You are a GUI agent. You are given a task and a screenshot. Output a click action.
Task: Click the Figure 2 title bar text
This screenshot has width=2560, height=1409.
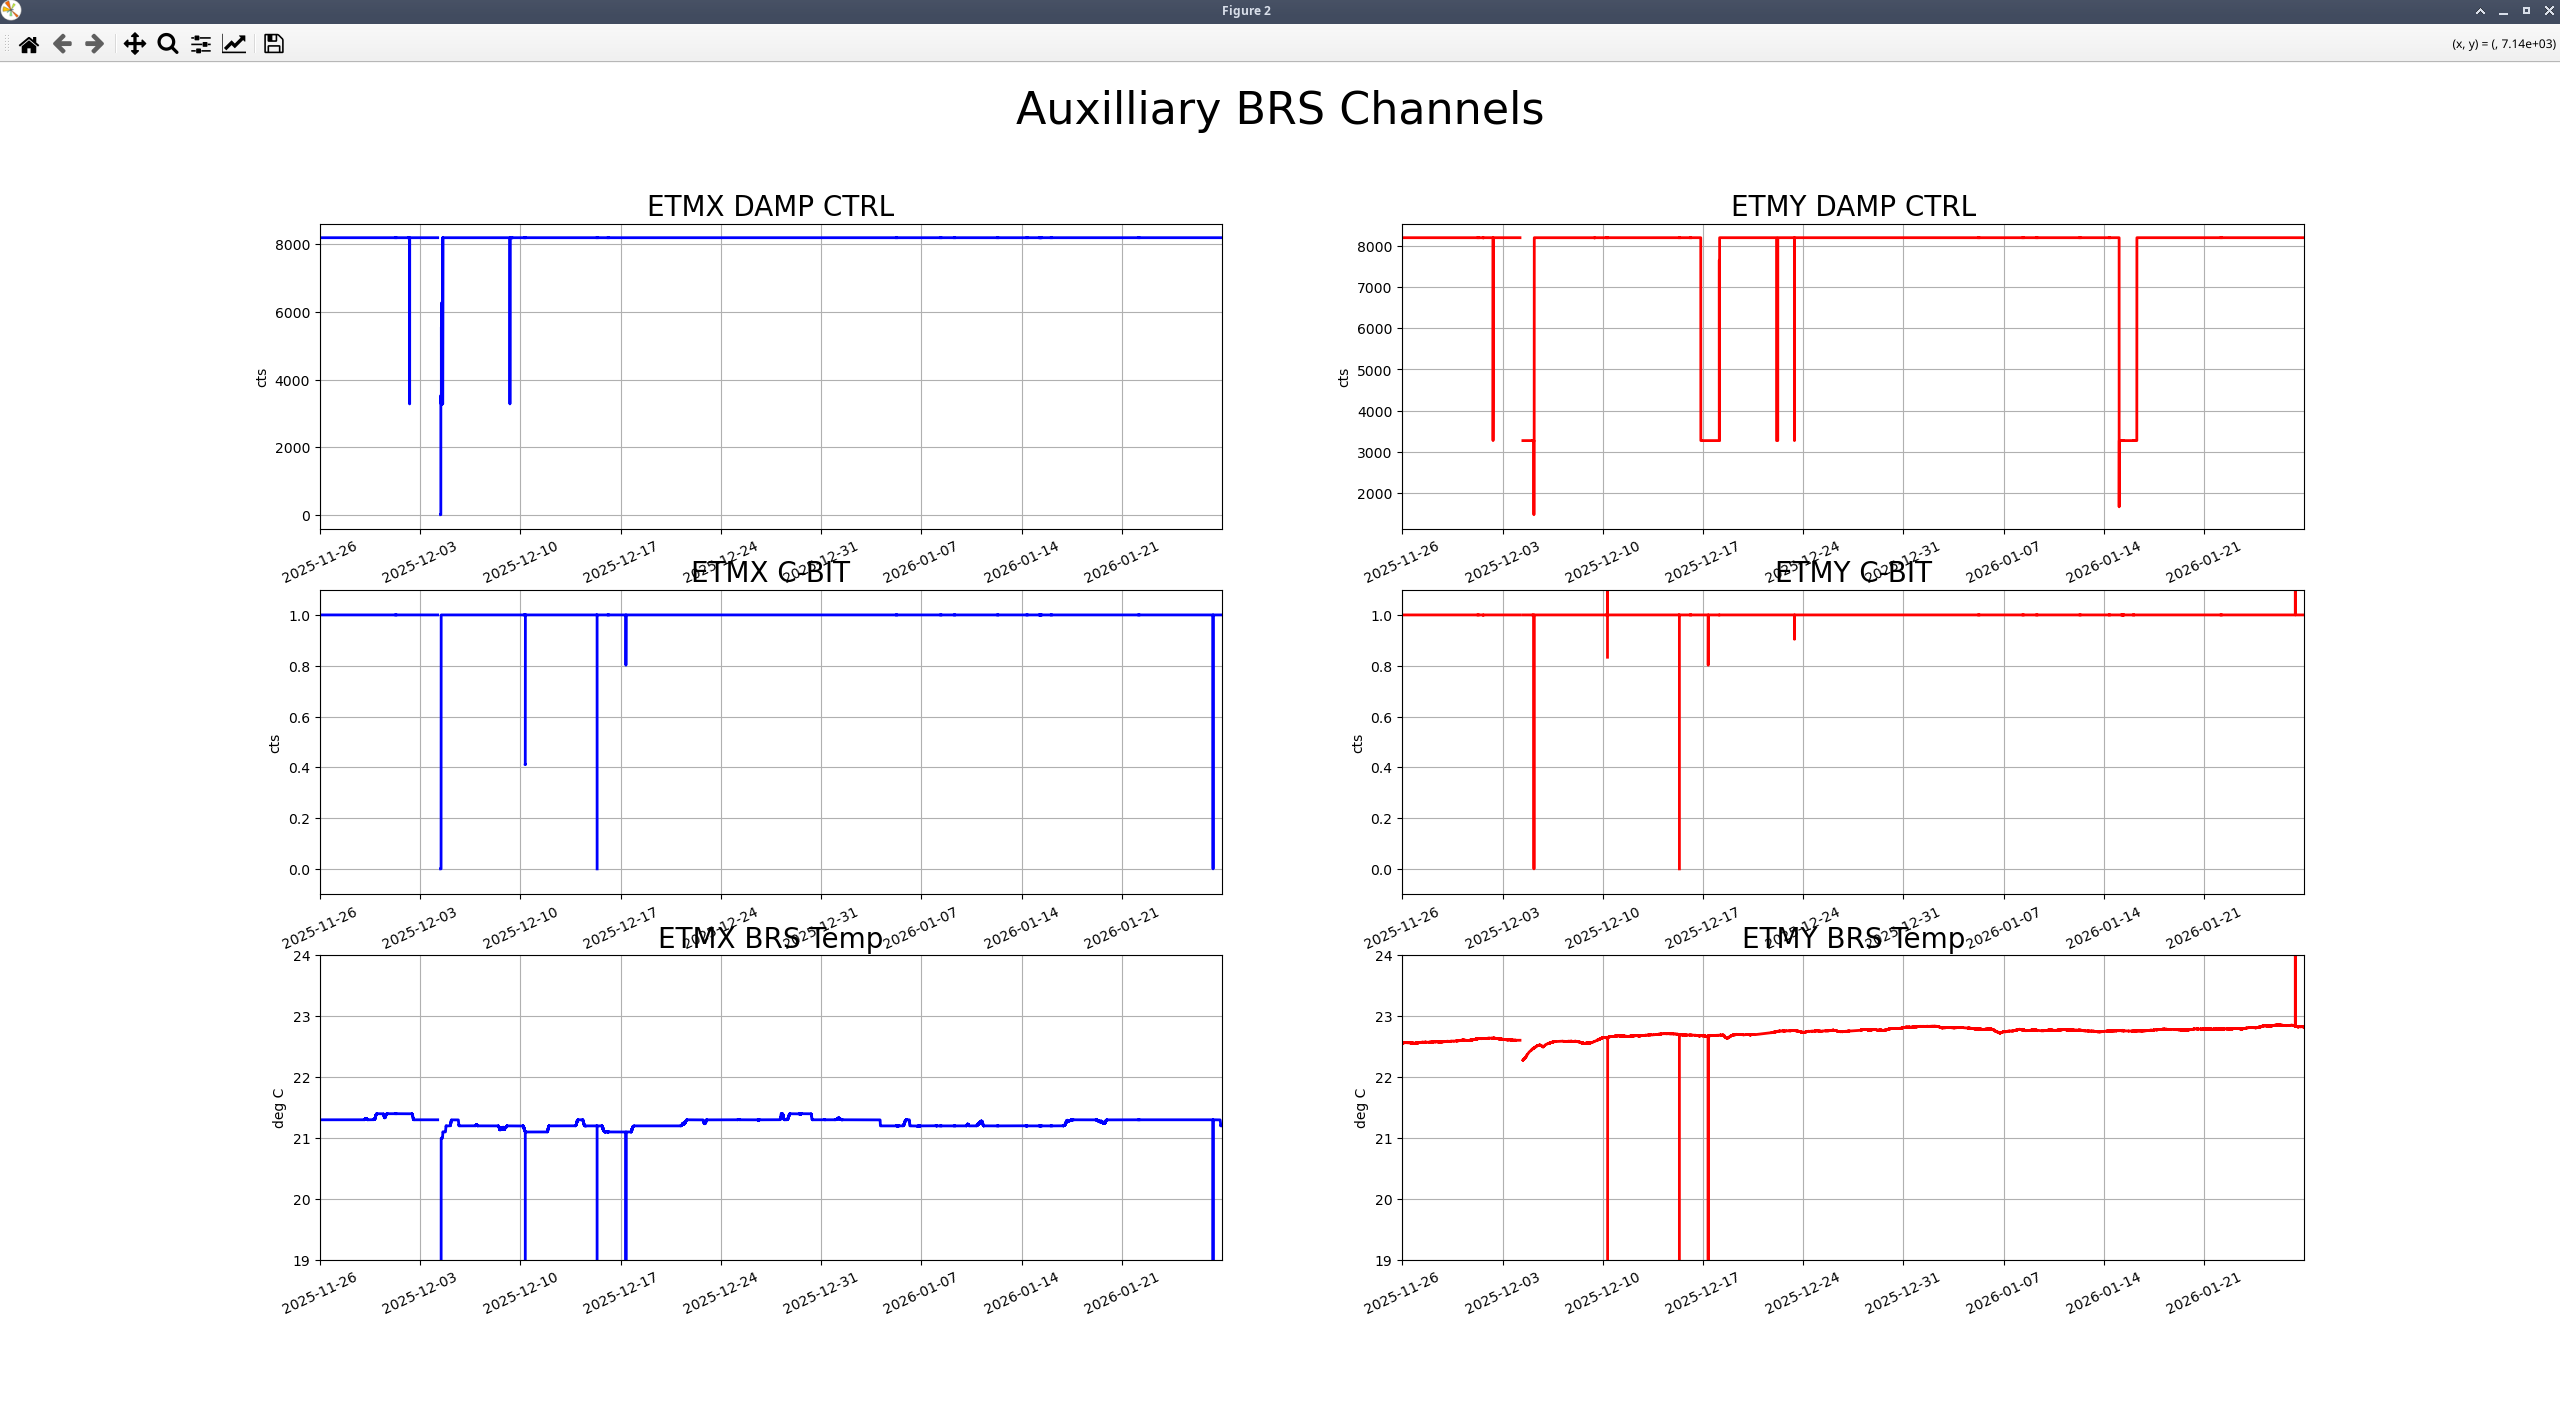point(1246,11)
